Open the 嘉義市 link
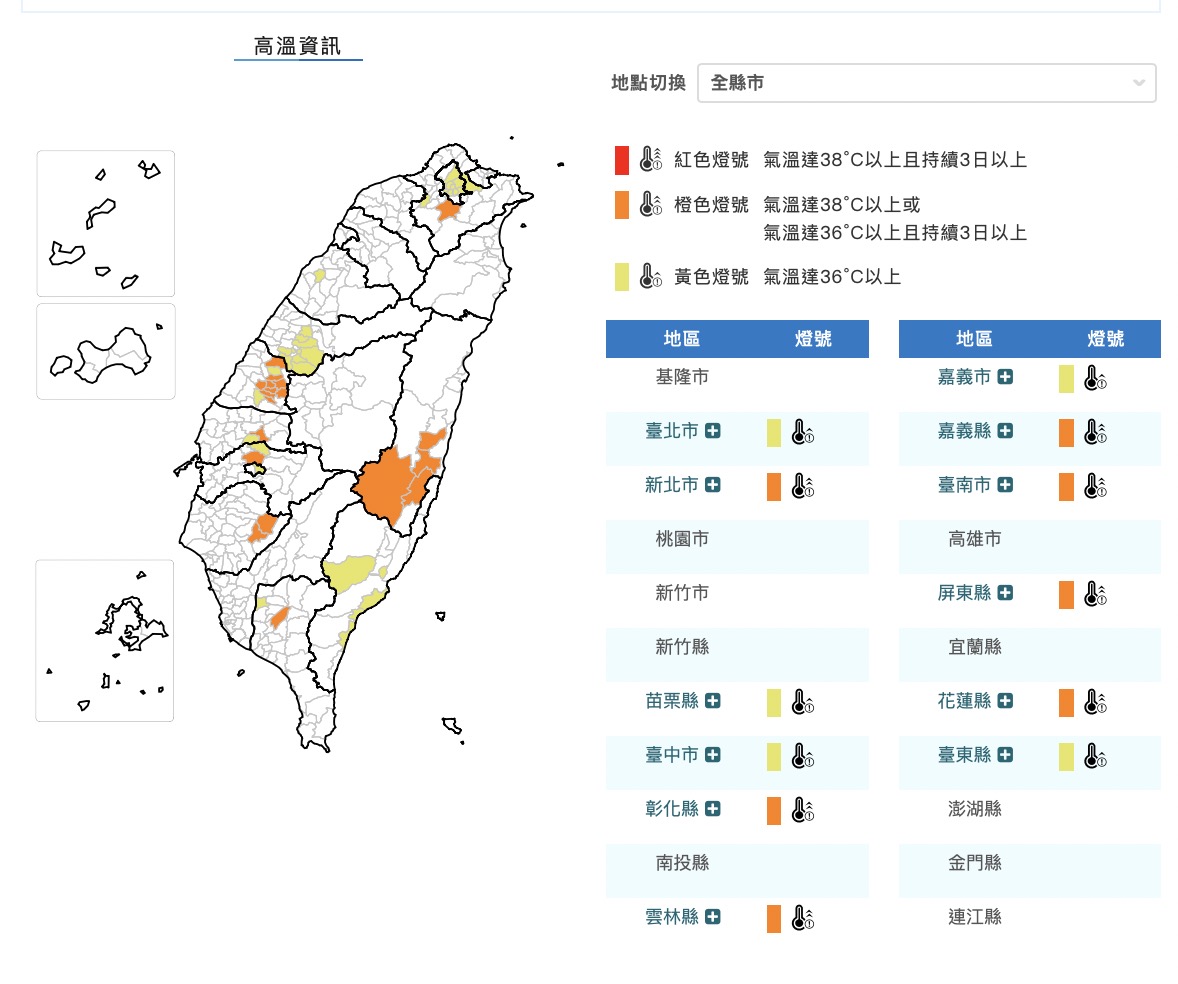Screen dimensions: 1178x984 (x=964, y=377)
